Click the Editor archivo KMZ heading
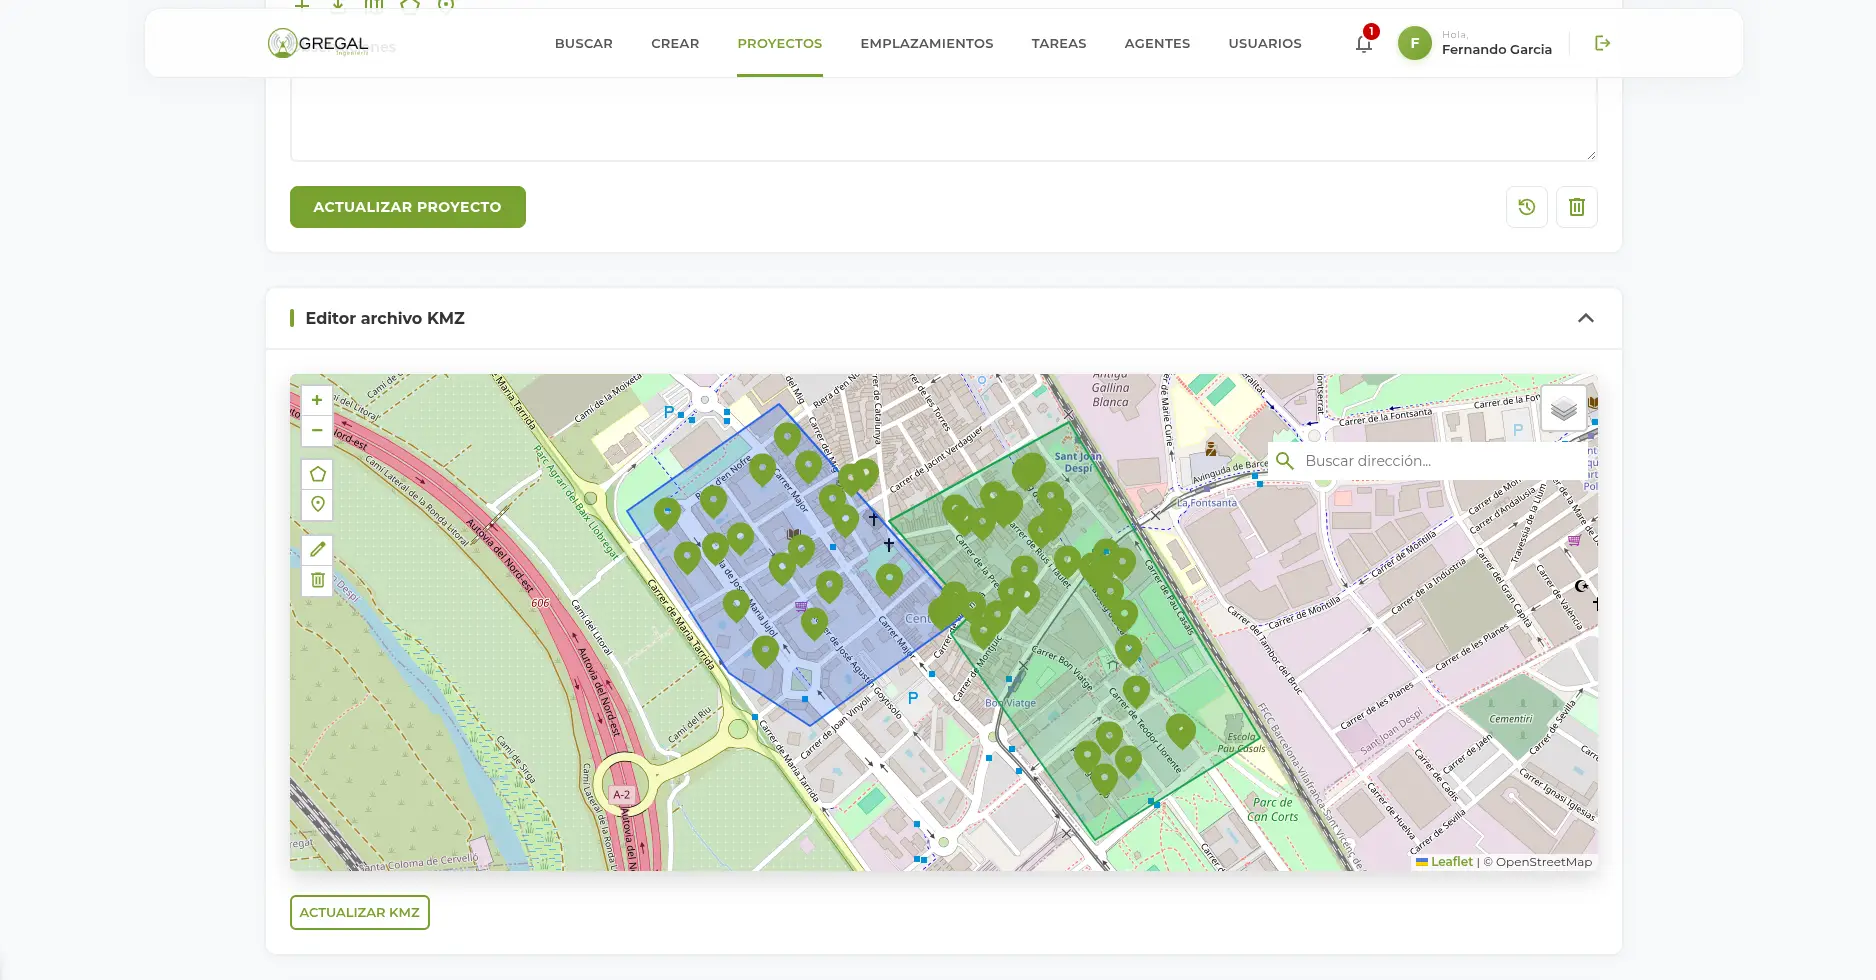Screen dimensions: 1876x980 [x=385, y=318]
